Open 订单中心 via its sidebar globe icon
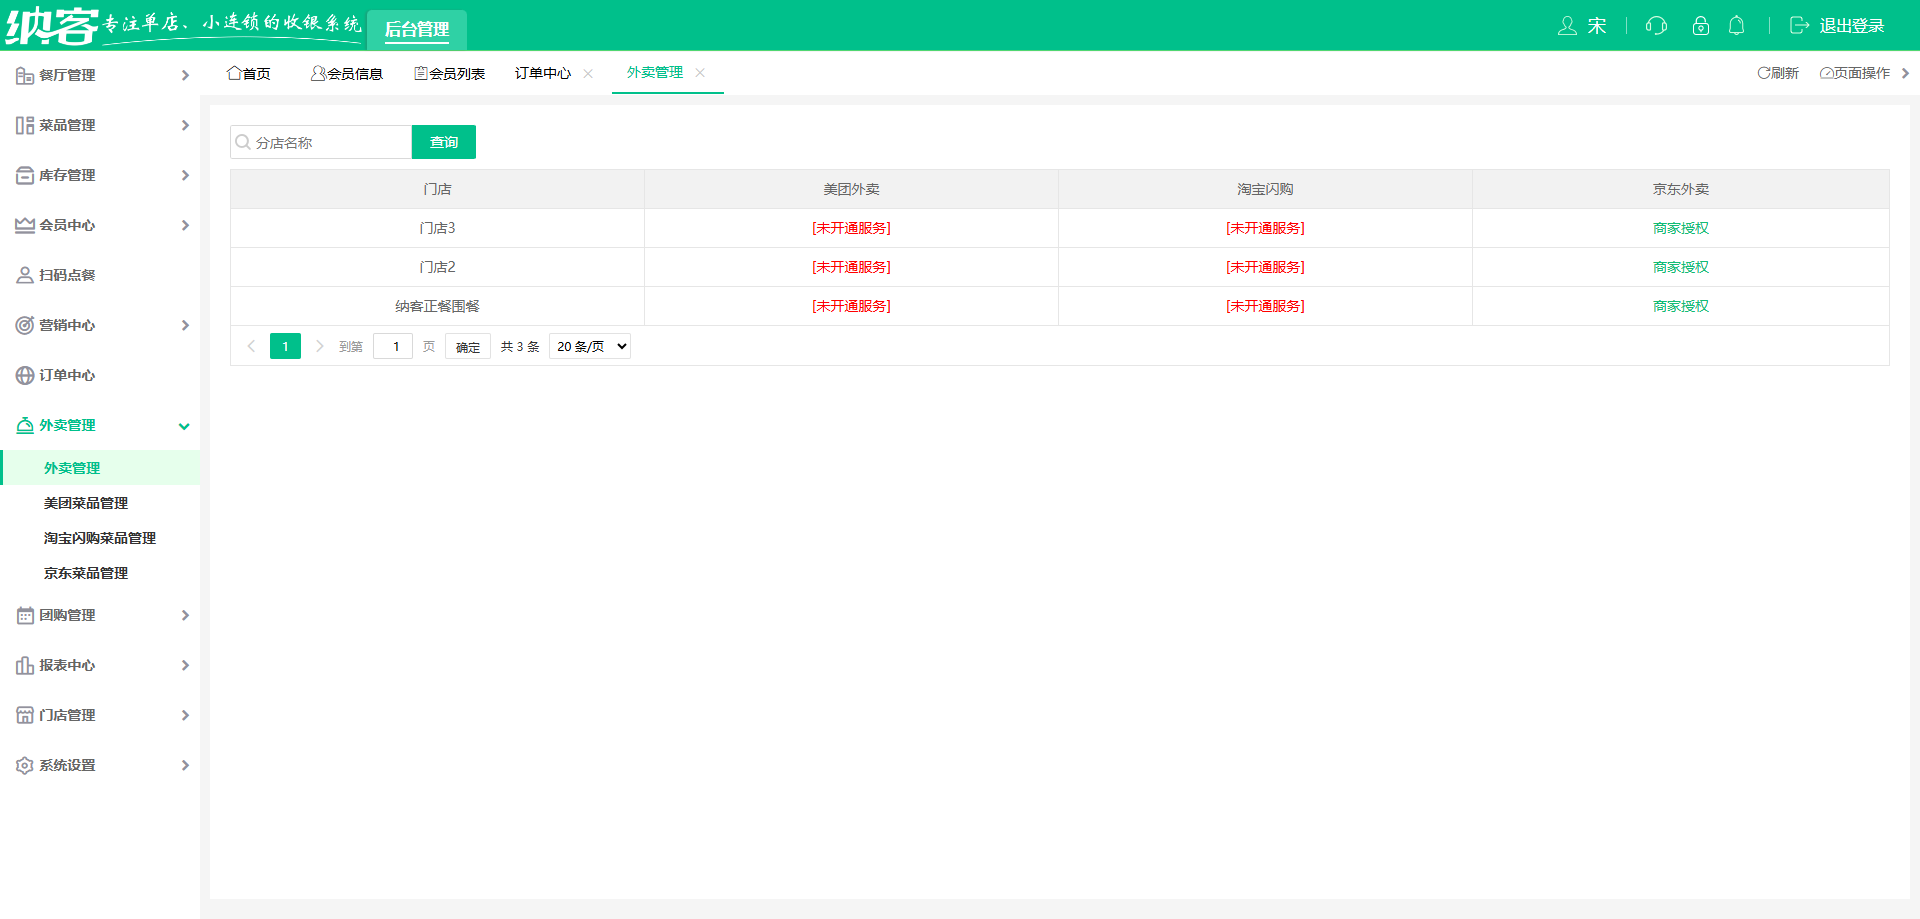Viewport: 1920px width, 919px height. pos(25,375)
